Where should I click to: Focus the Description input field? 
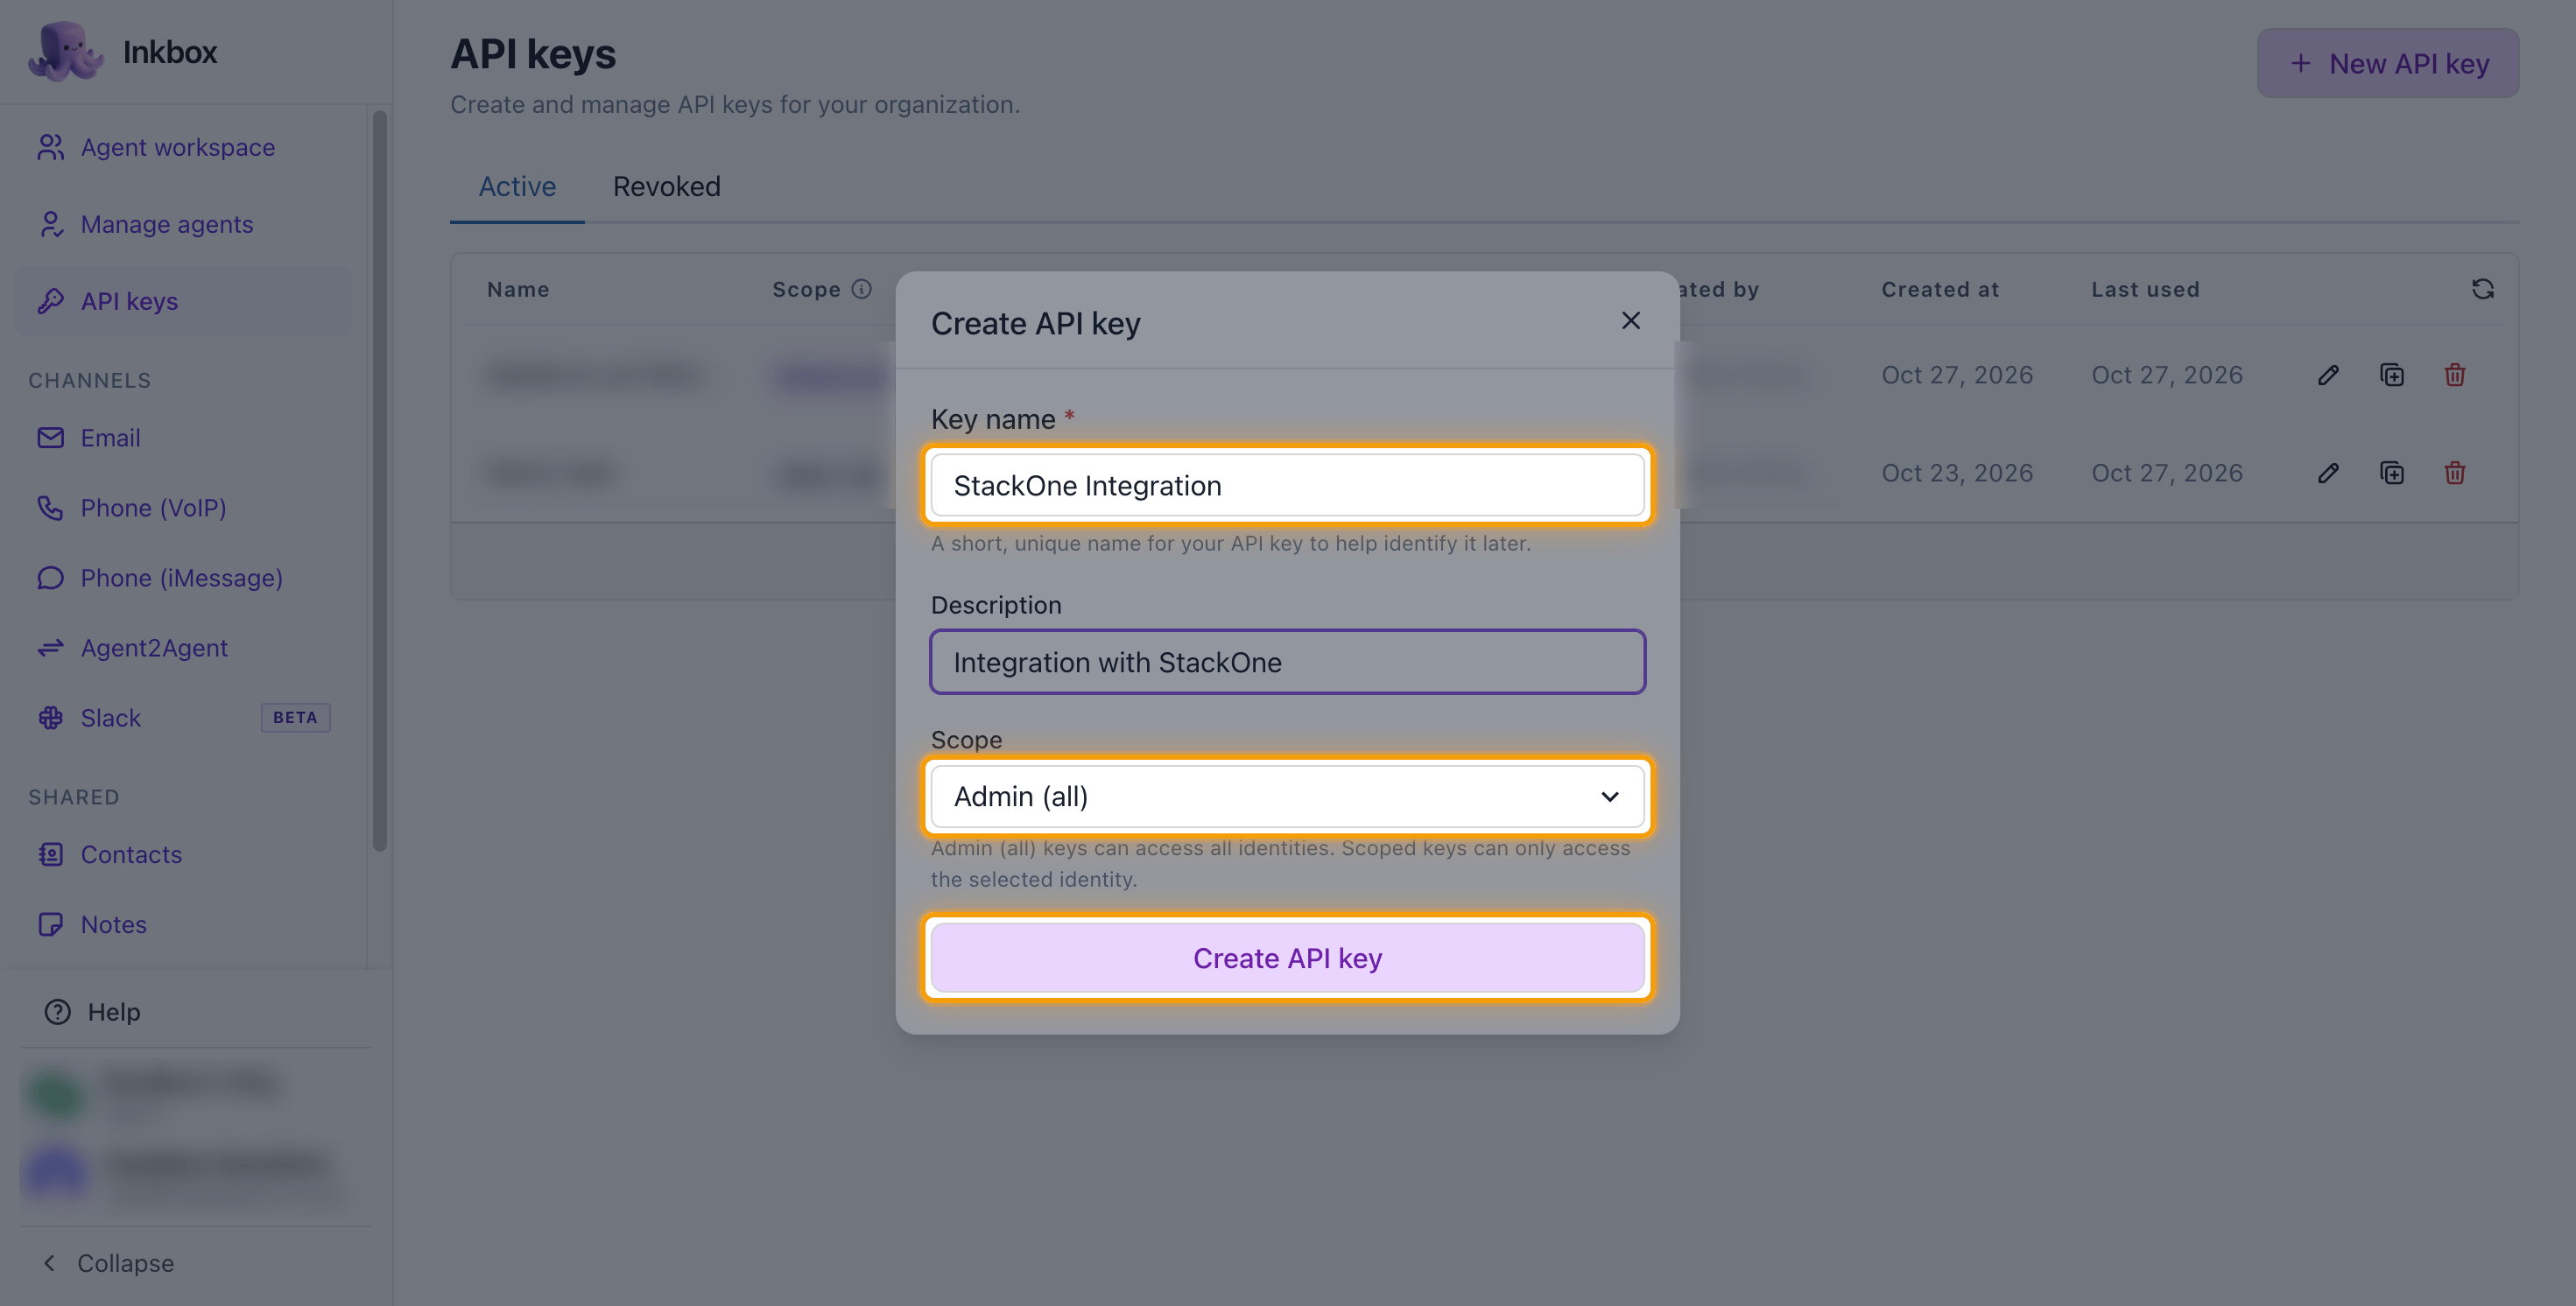[x=1287, y=662]
